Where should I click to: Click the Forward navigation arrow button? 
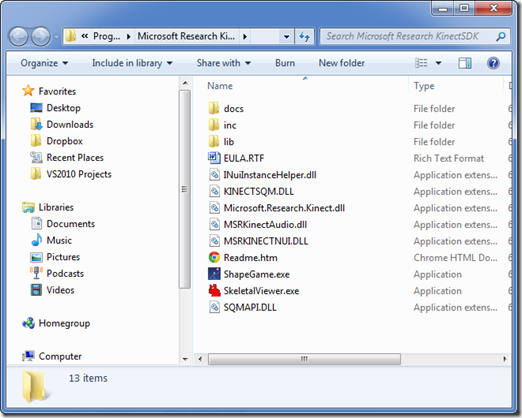(x=41, y=36)
